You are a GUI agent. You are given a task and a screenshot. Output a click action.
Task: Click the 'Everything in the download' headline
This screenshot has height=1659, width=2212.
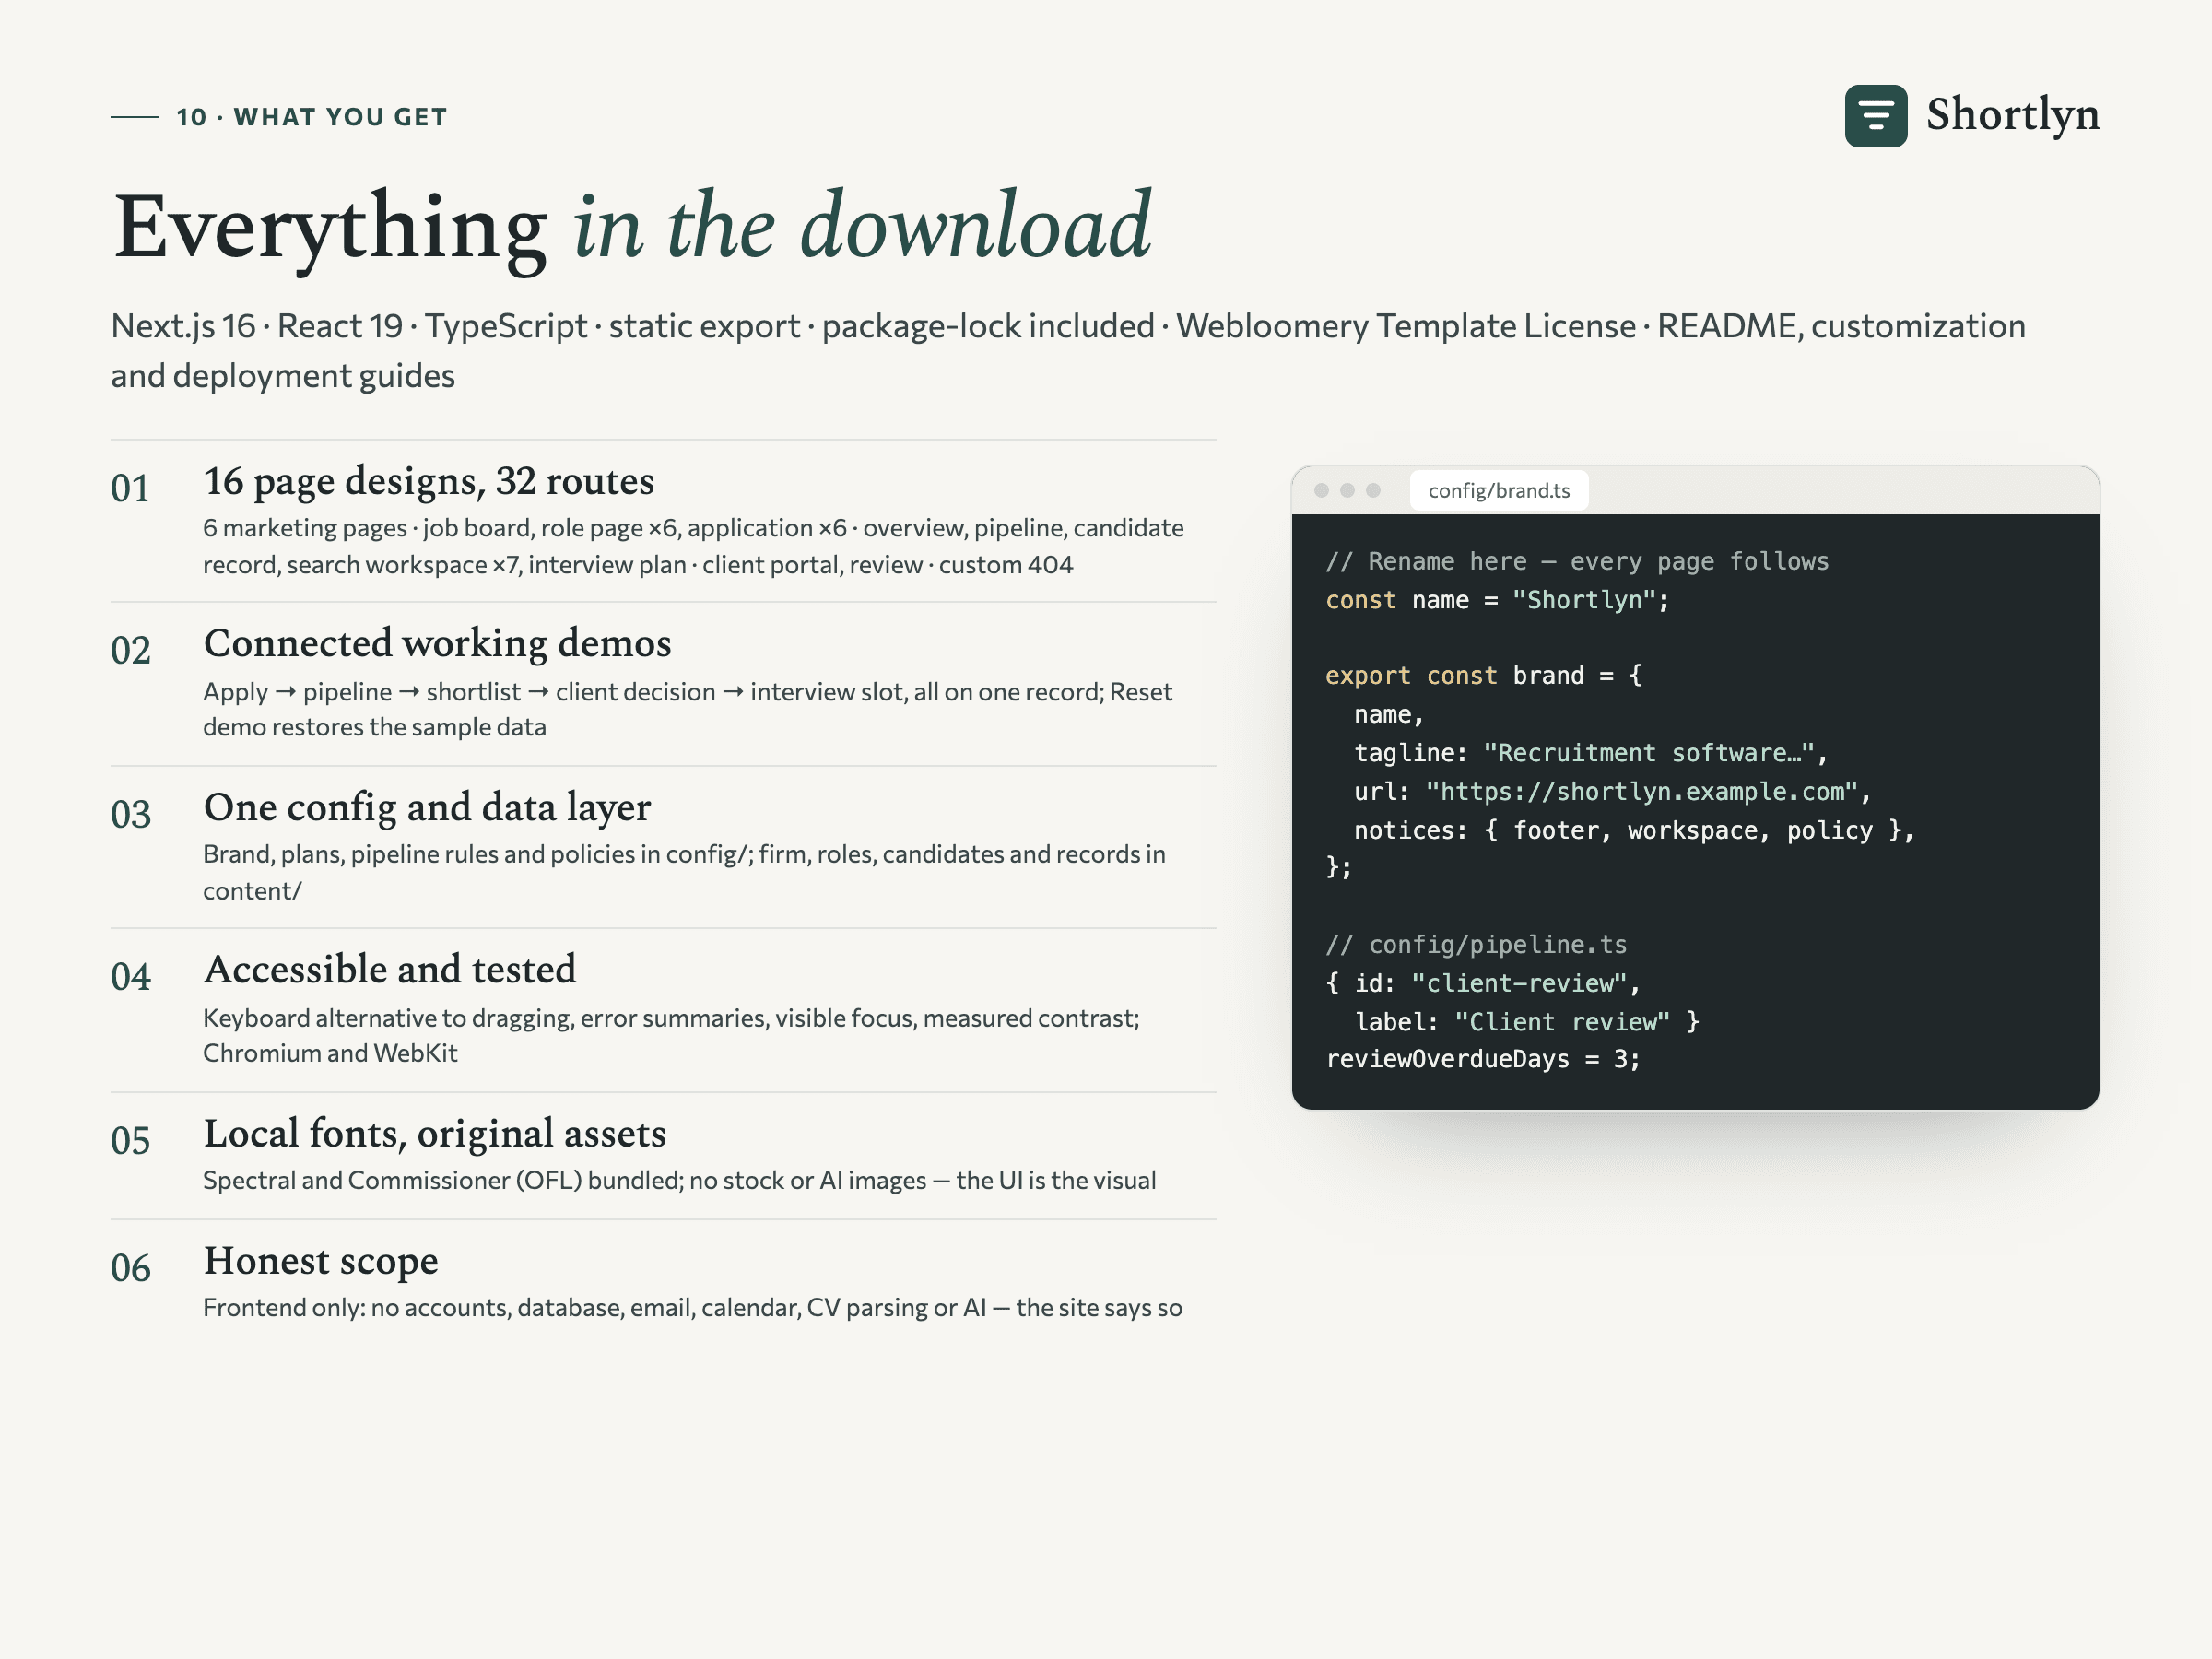pyautogui.click(x=632, y=229)
